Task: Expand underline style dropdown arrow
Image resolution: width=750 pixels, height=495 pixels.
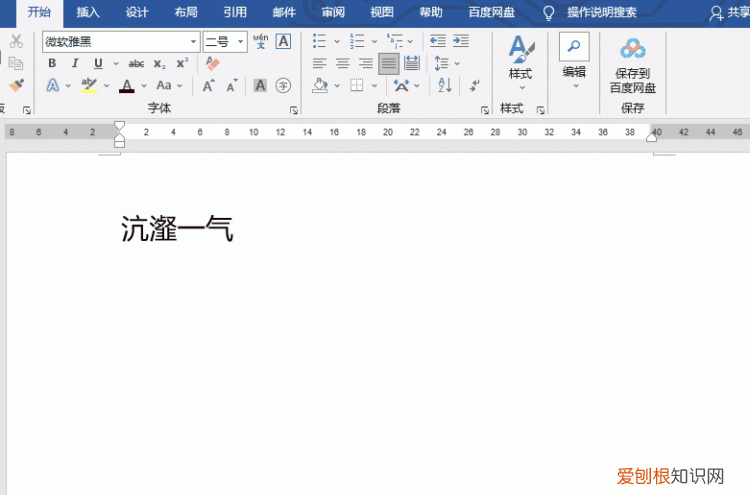Action: click(x=116, y=63)
